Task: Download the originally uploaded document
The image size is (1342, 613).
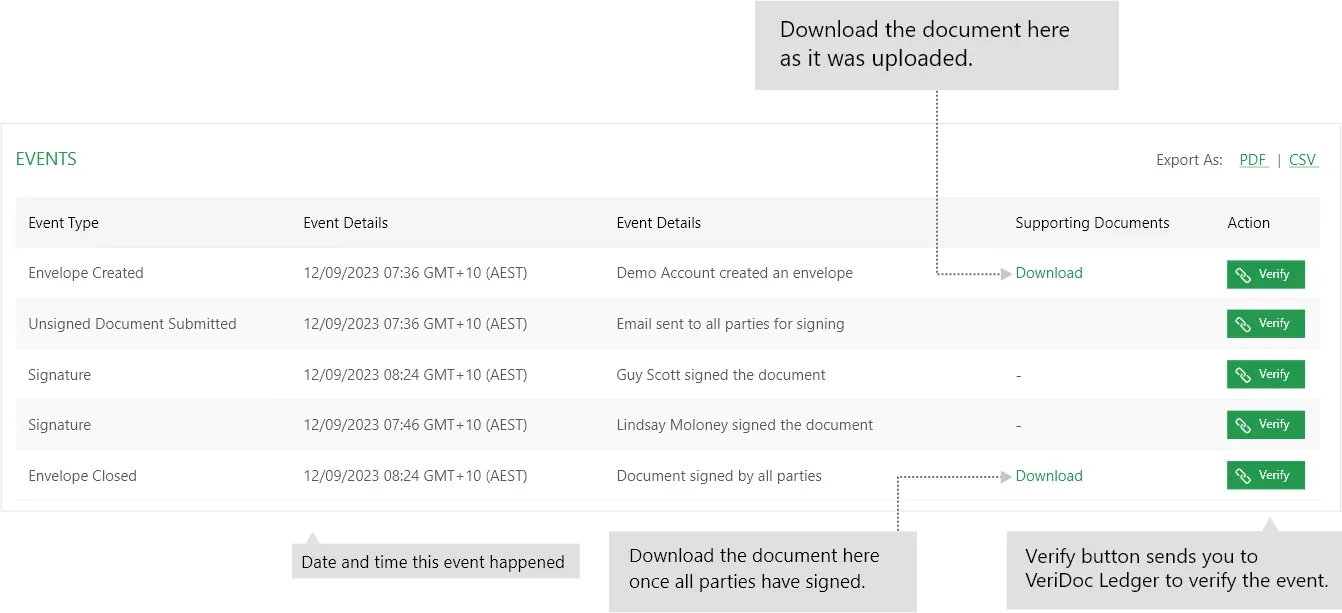Action: click(1049, 273)
